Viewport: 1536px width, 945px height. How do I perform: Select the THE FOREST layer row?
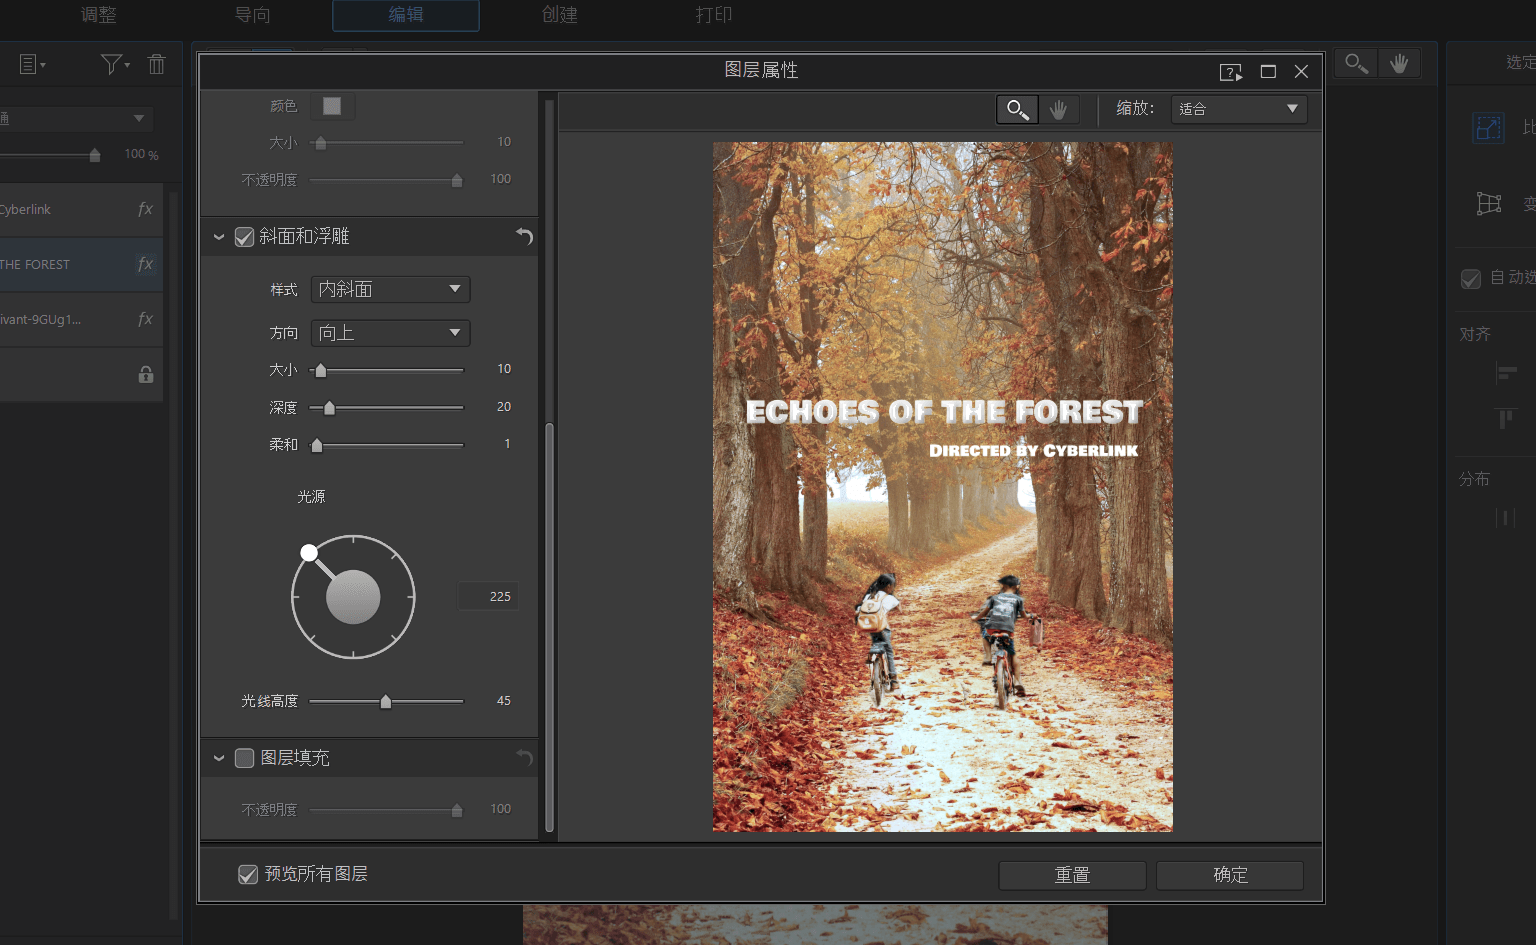point(81,264)
